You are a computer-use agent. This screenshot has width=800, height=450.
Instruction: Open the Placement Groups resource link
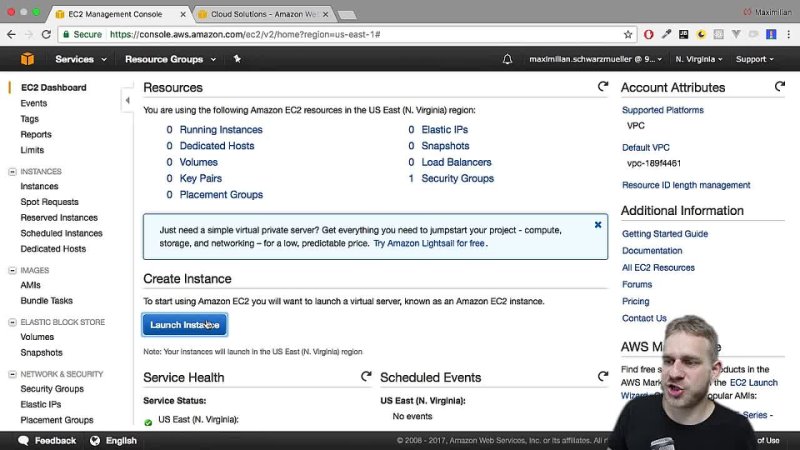(x=221, y=194)
